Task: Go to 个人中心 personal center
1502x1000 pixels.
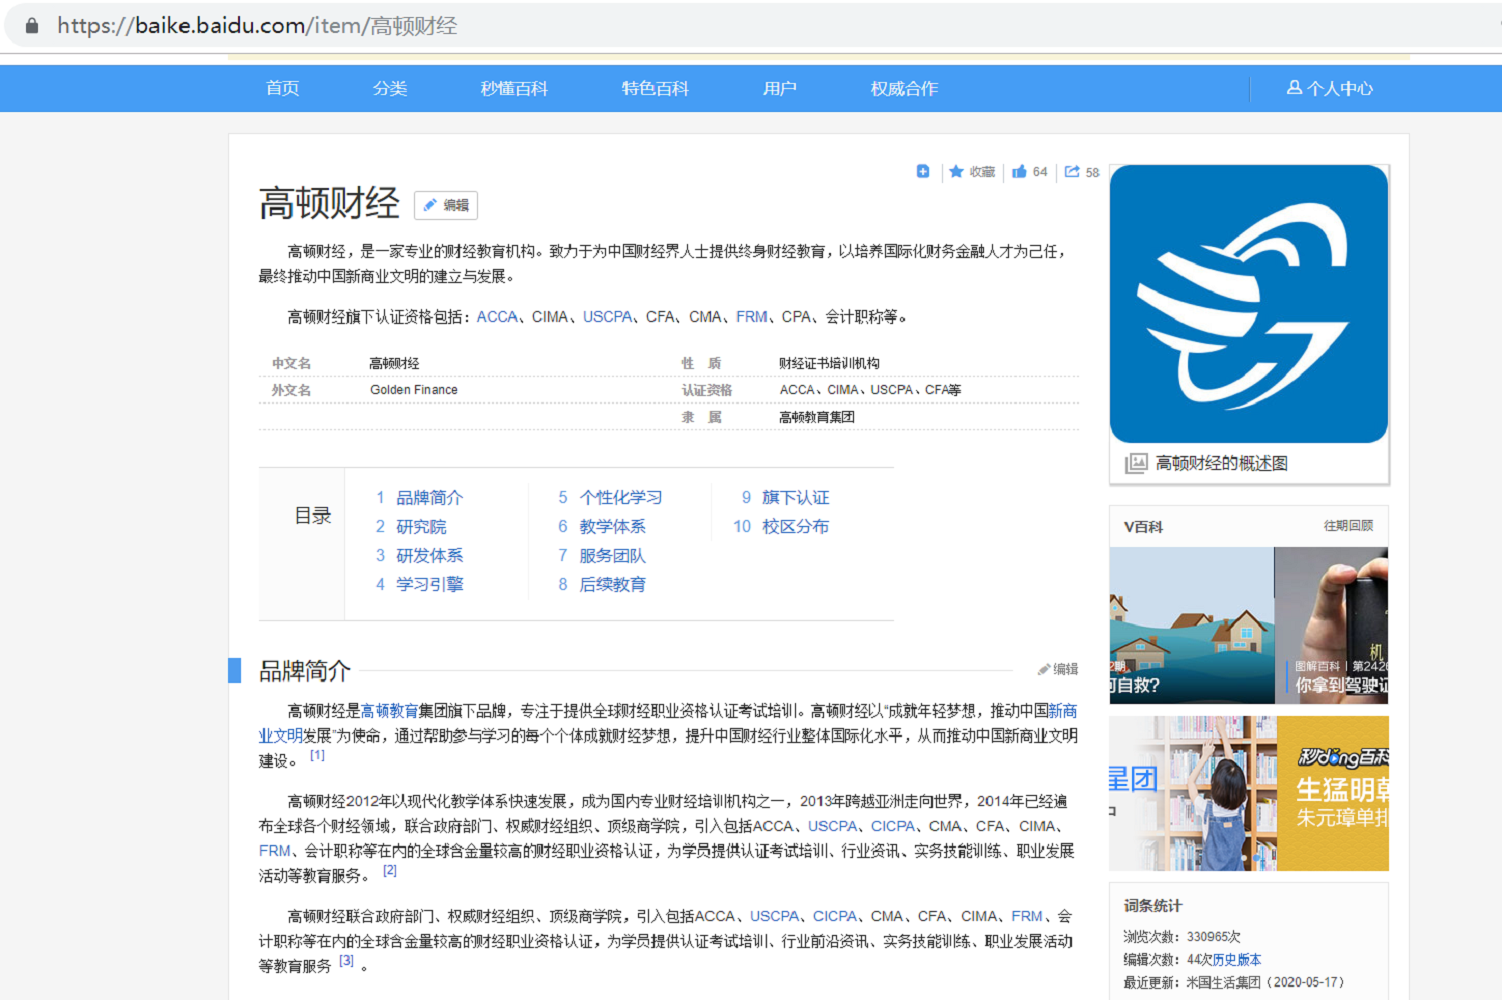Action: [1330, 88]
